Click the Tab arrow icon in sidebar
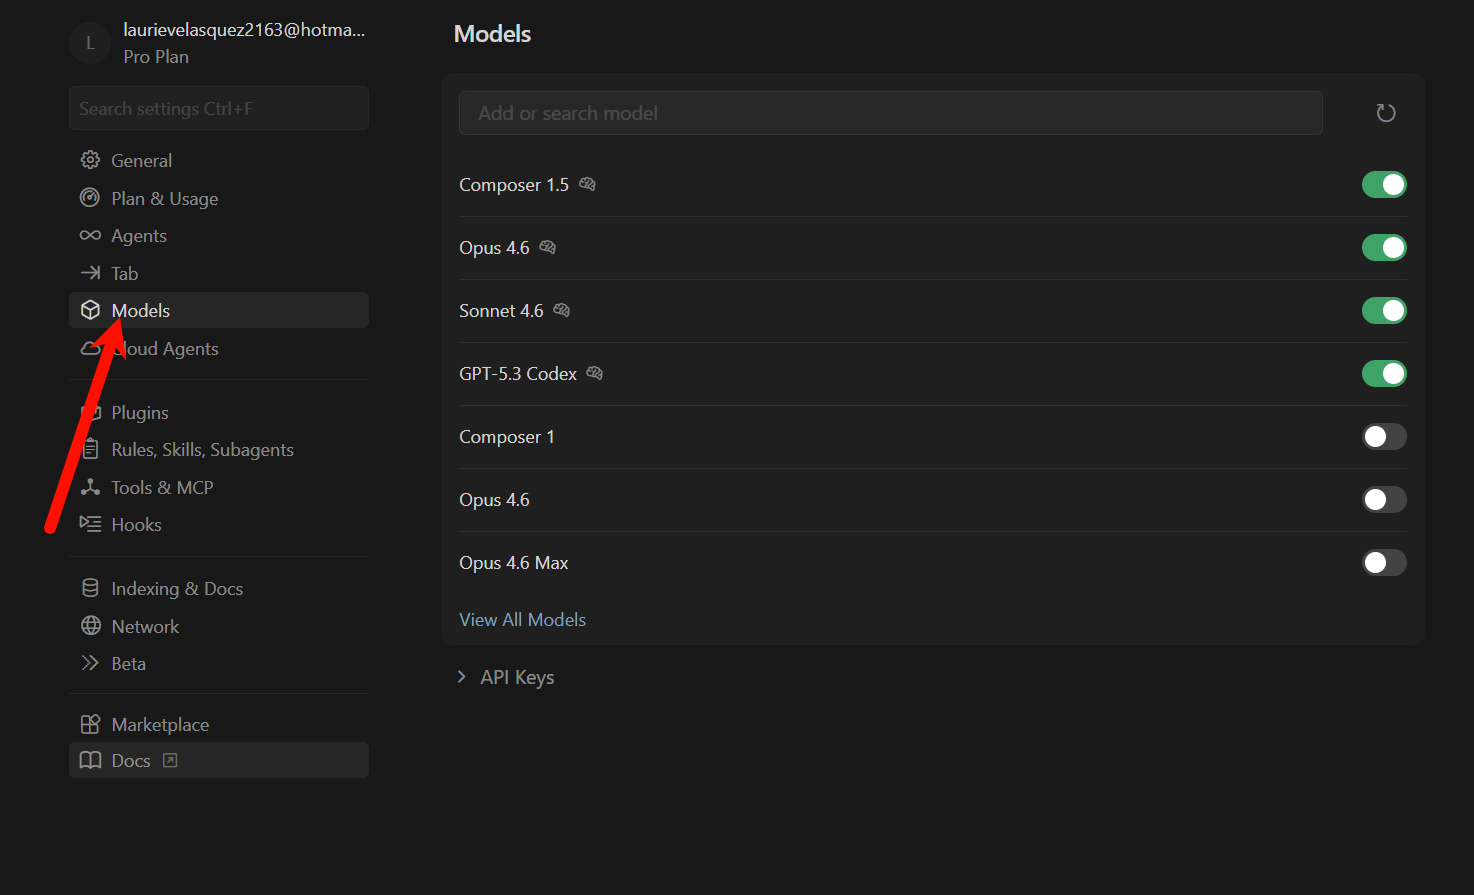 click(x=90, y=273)
